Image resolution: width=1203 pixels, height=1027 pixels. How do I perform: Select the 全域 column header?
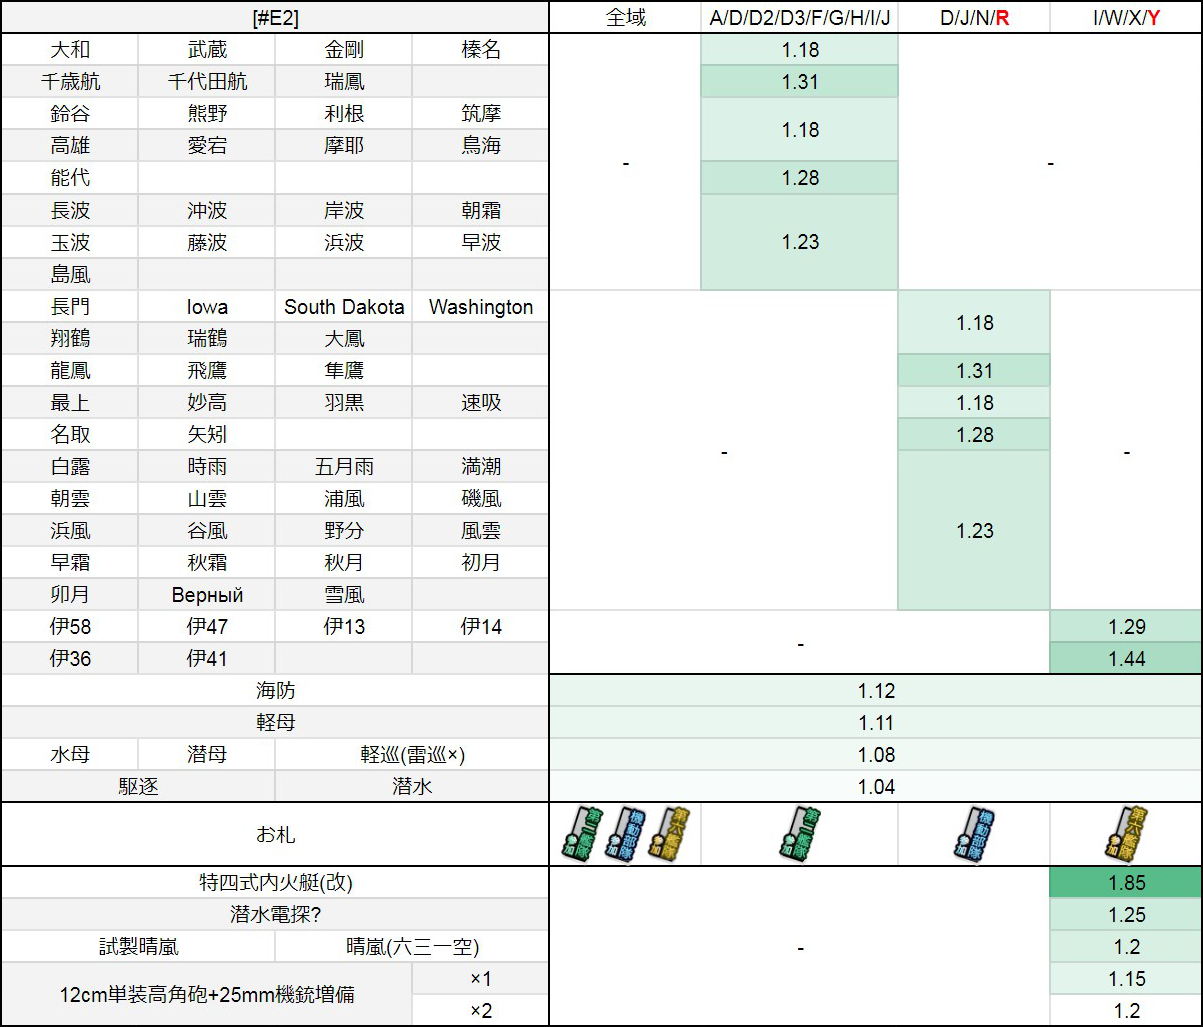pos(626,17)
